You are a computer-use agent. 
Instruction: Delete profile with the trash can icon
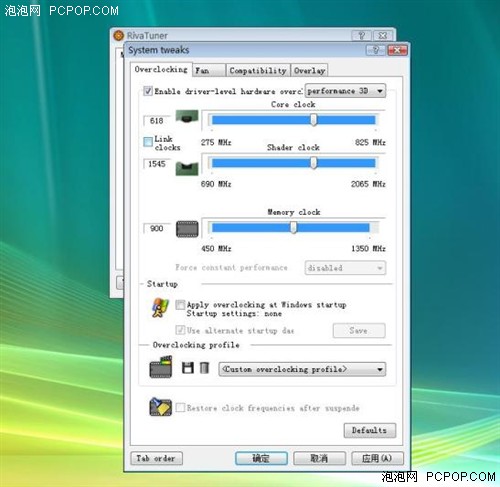coord(204,368)
